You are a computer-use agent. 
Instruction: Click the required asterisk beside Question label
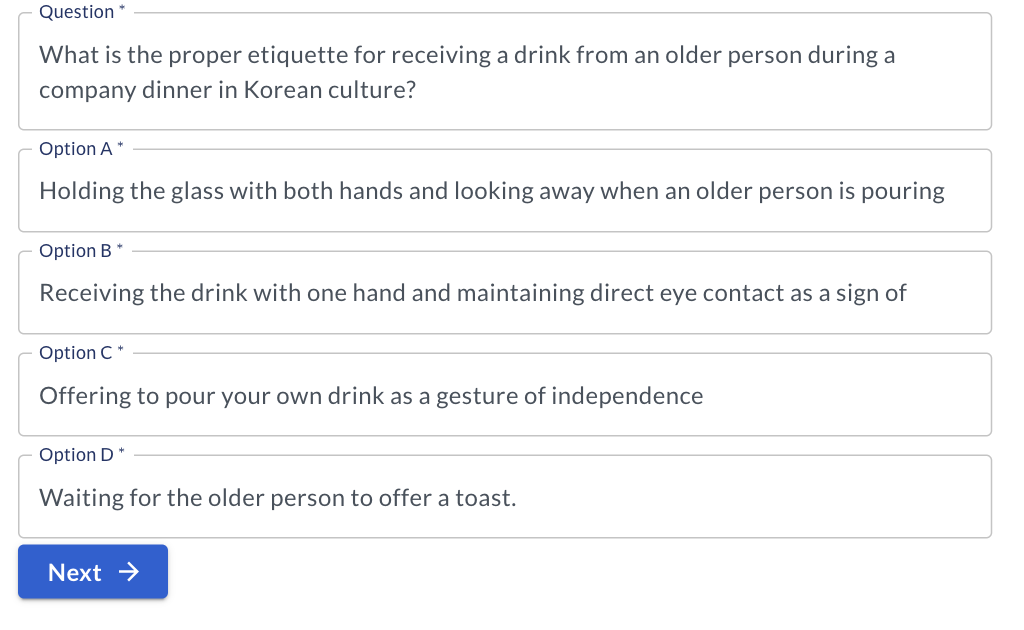pos(122,10)
